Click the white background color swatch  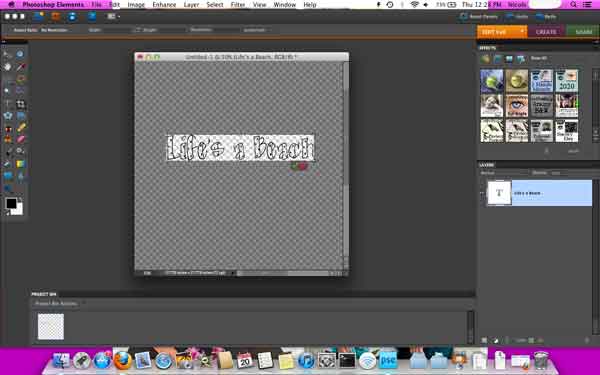click(18, 210)
